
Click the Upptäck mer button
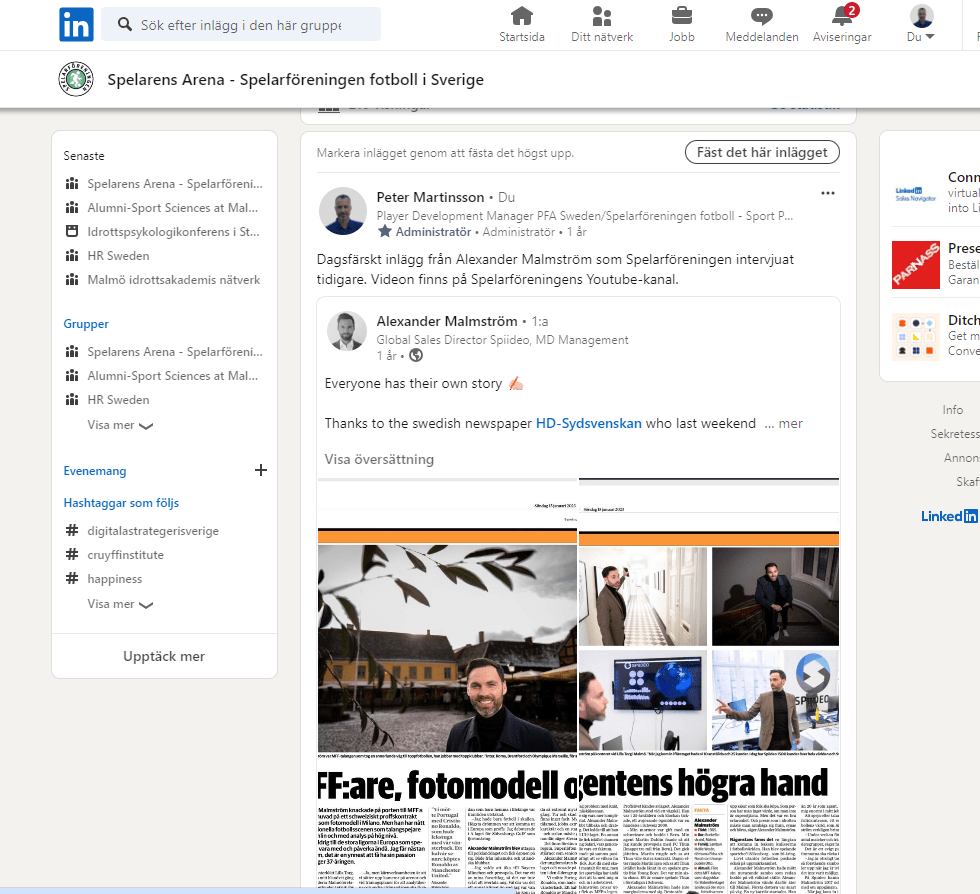point(164,656)
